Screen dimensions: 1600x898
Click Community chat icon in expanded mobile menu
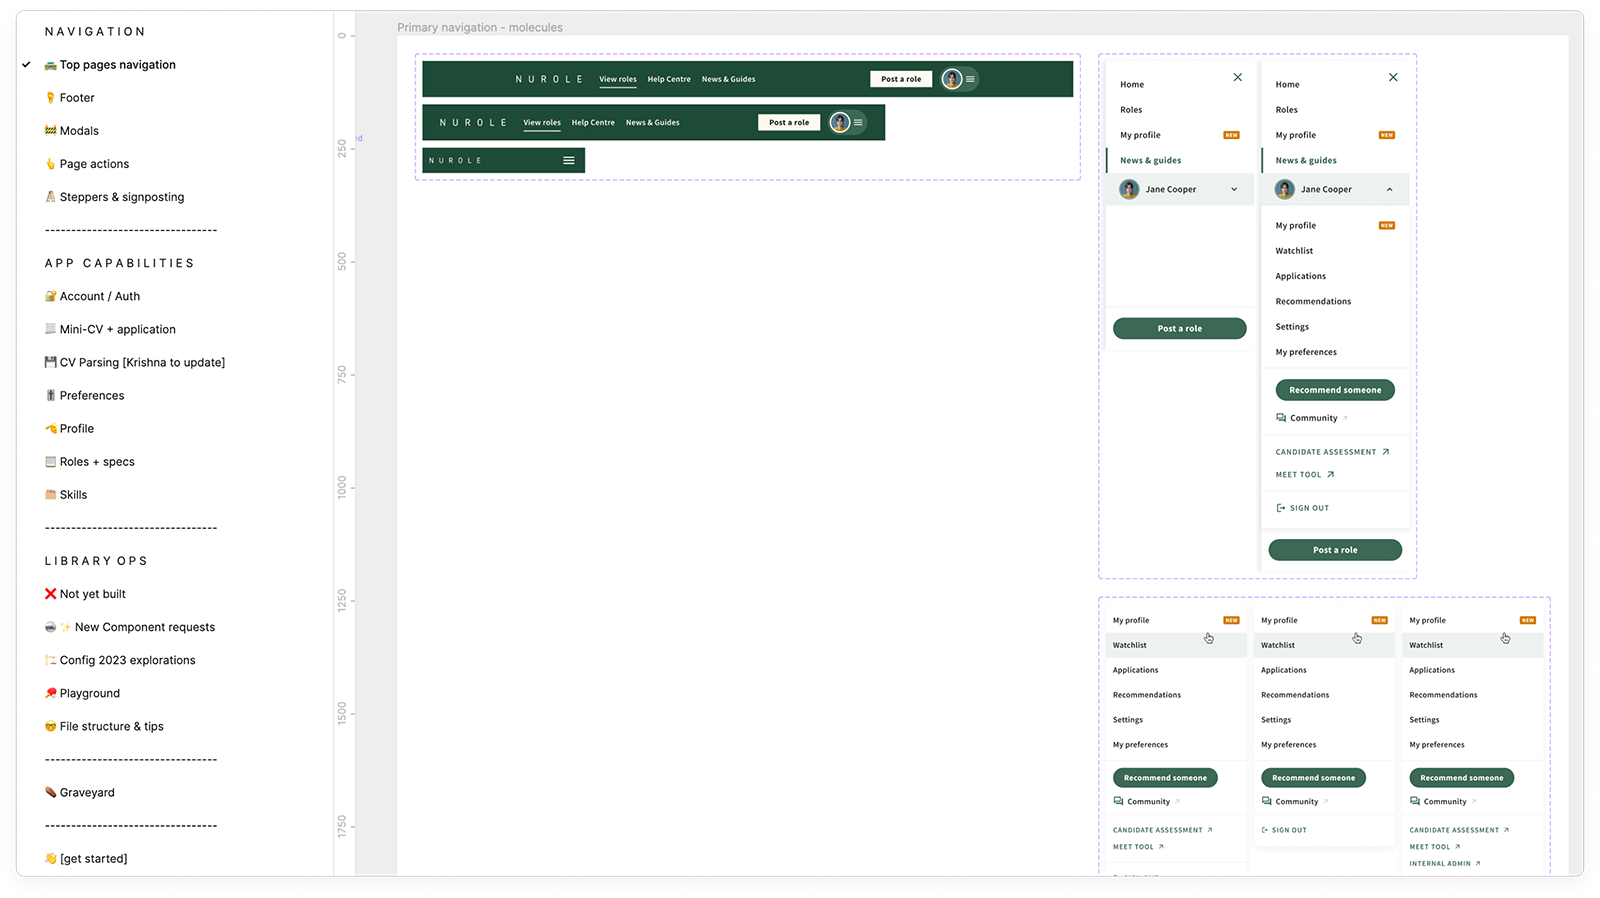tap(1281, 418)
